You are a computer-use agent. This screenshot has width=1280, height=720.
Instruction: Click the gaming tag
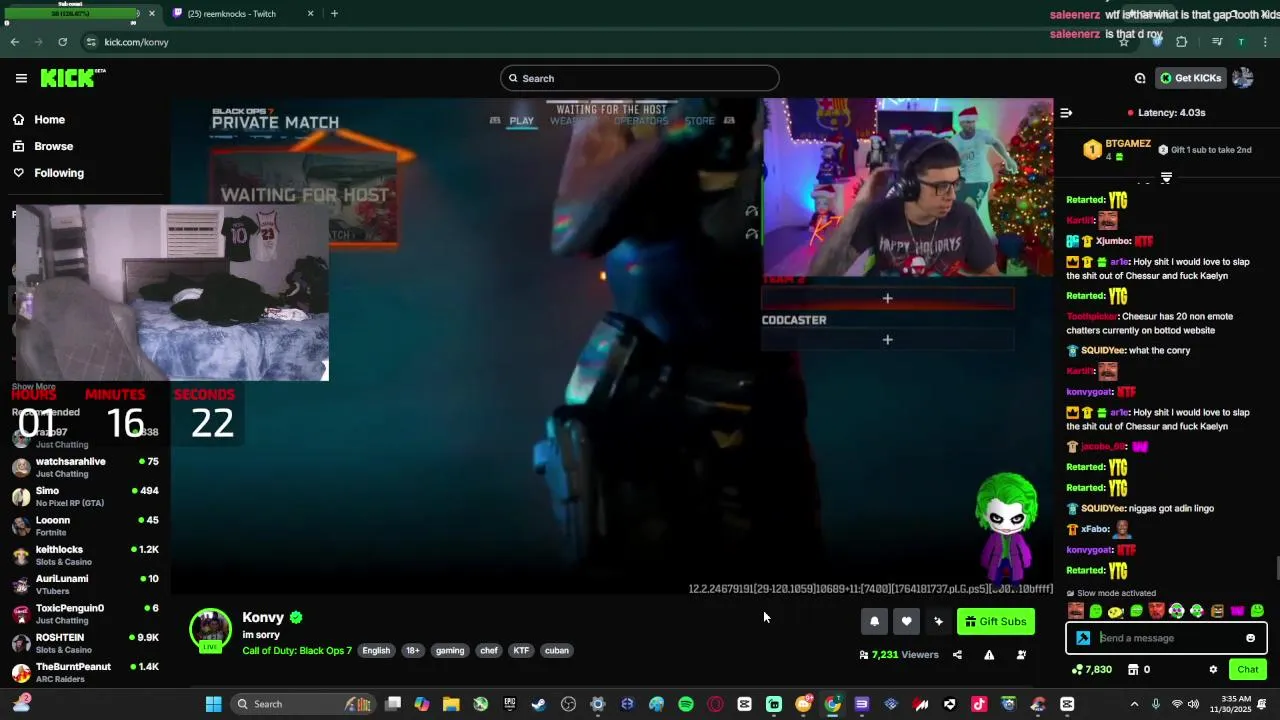[x=450, y=651]
